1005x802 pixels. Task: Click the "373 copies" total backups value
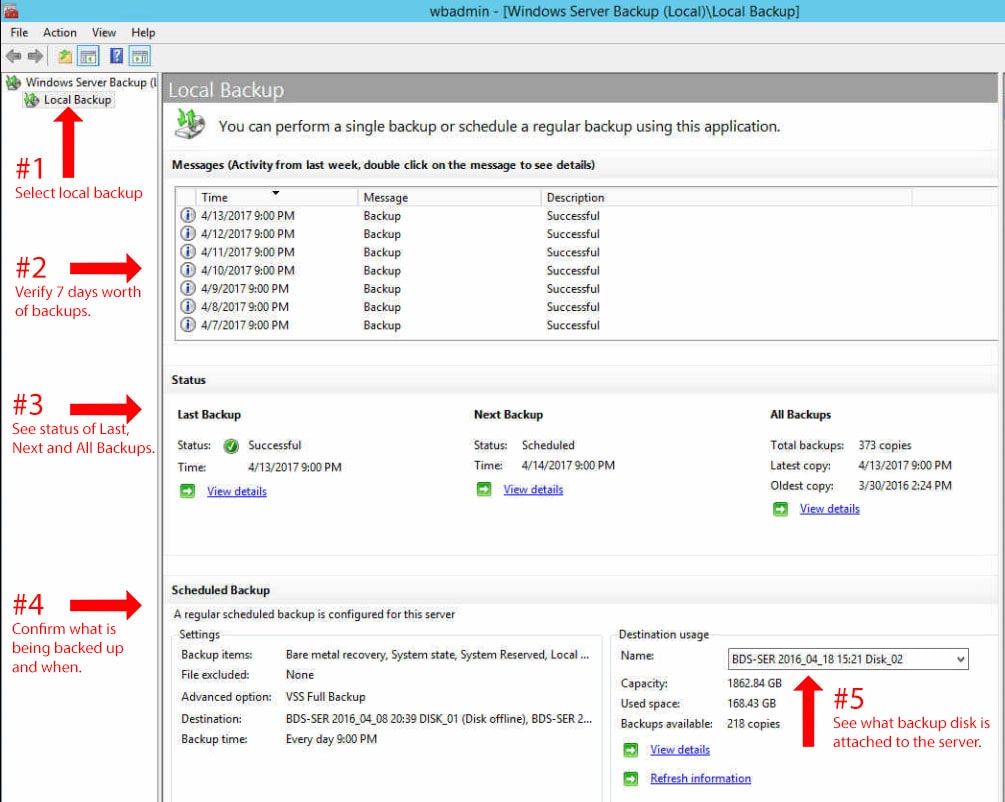coord(885,446)
